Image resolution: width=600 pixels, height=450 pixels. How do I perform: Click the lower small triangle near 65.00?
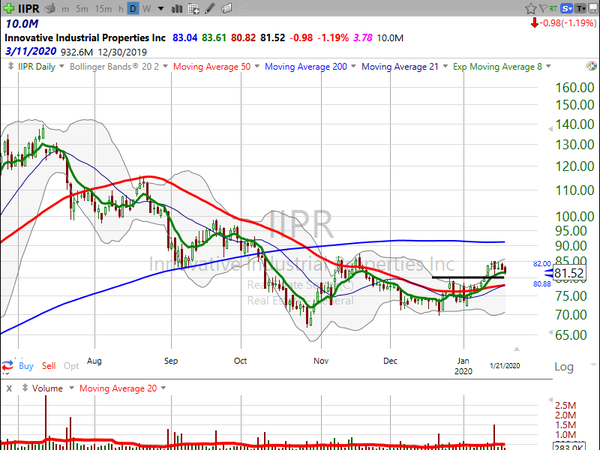click(551, 333)
